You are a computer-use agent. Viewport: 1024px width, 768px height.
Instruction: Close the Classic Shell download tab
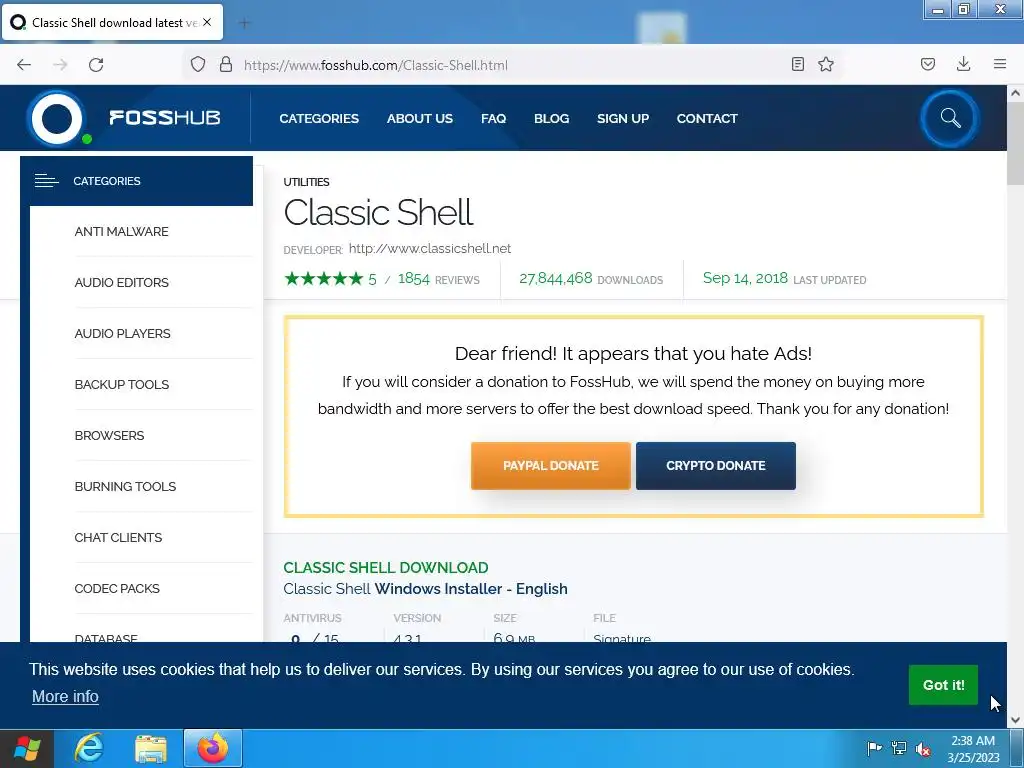(207, 22)
